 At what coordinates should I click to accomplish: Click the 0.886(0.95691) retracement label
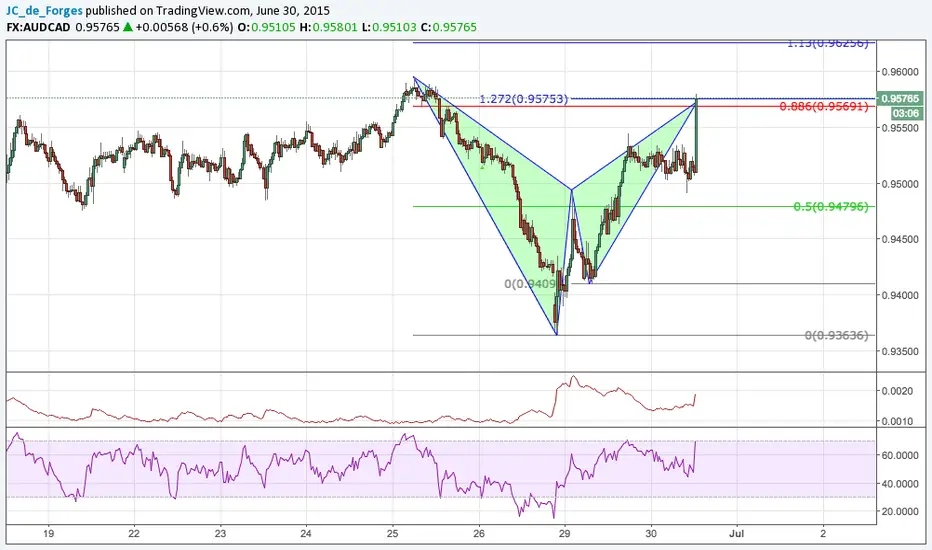pyautogui.click(x=824, y=106)
